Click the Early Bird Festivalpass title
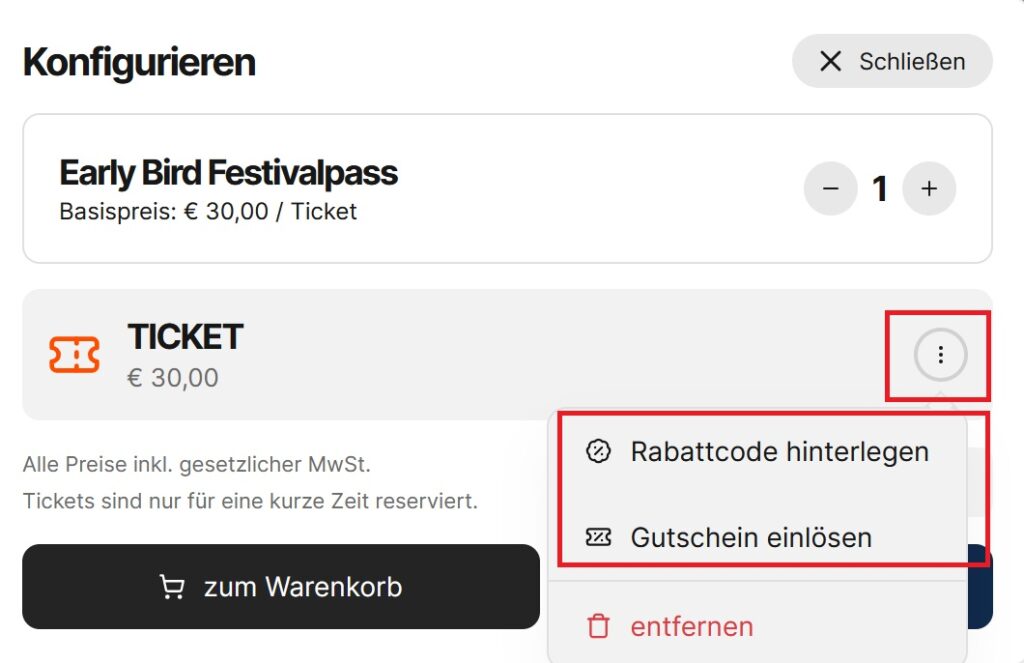 point(229,173)
